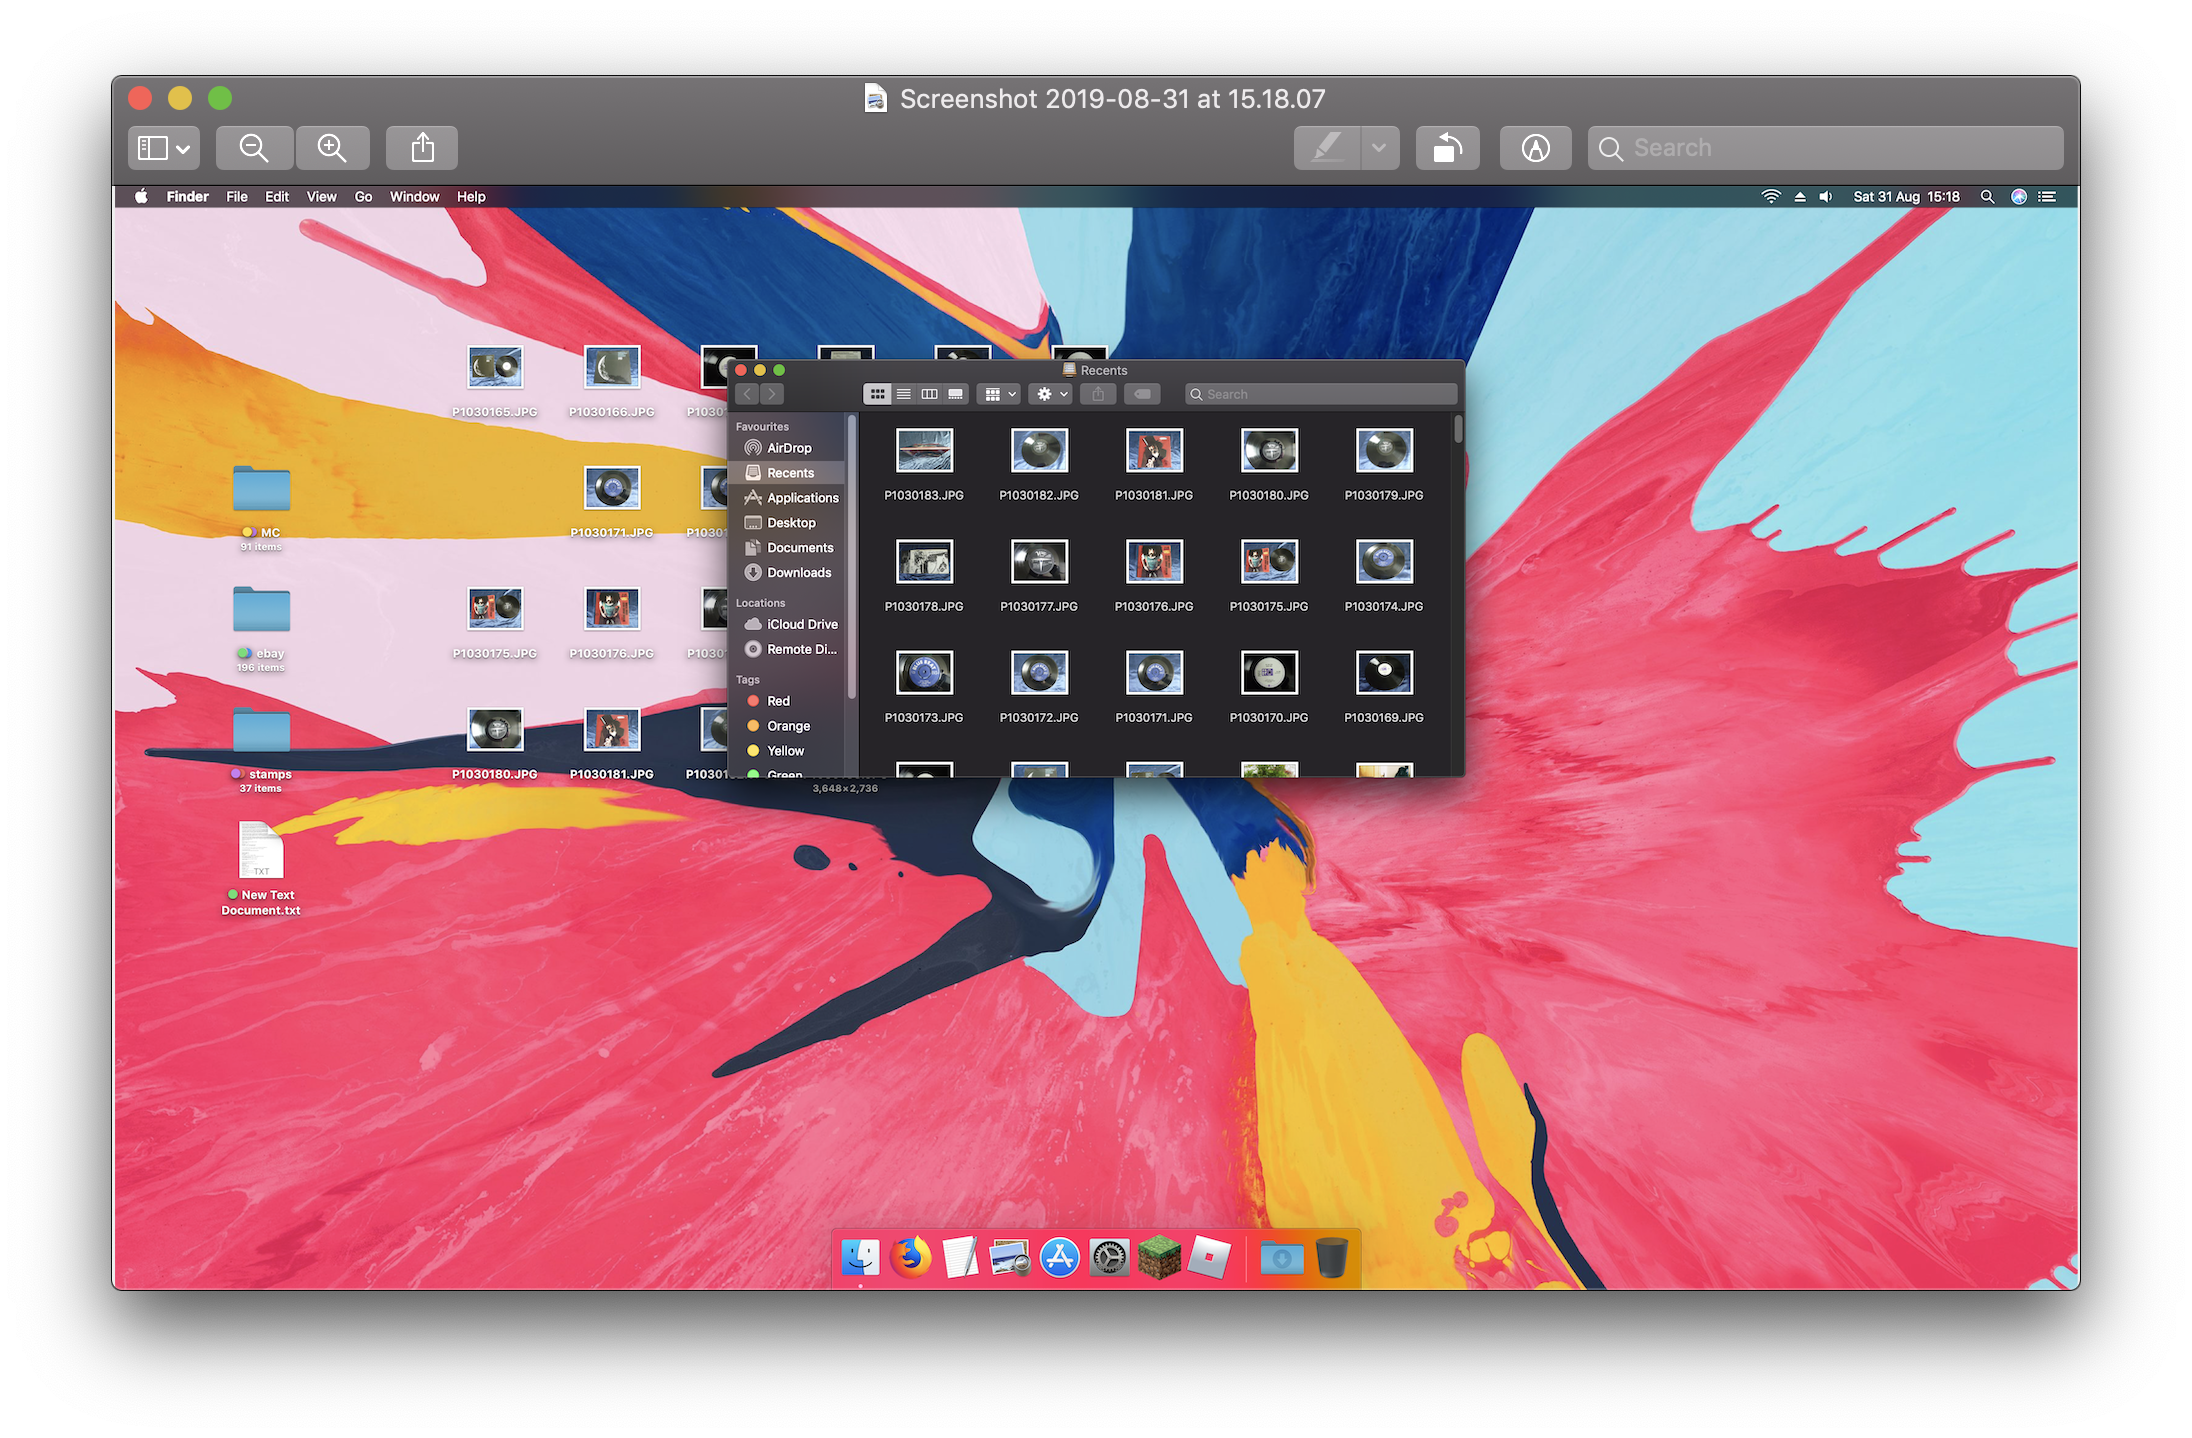Switch Recents window to list view
The image size is (2192, 1438).
pyautogui.click(x=903, y=394)
